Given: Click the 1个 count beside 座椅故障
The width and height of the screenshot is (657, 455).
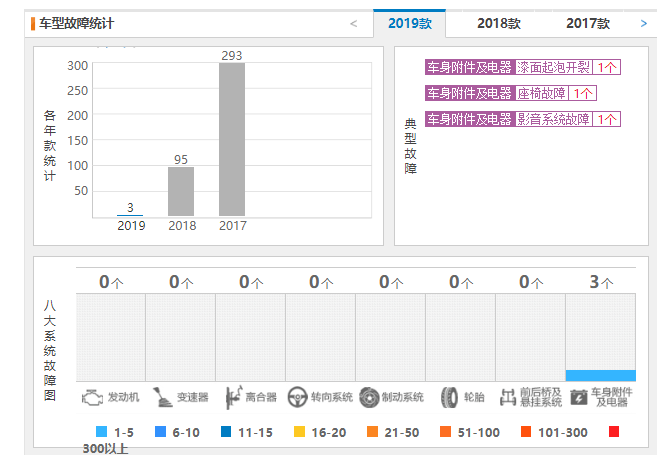Looking at the screenshot, I should (582, 93).
